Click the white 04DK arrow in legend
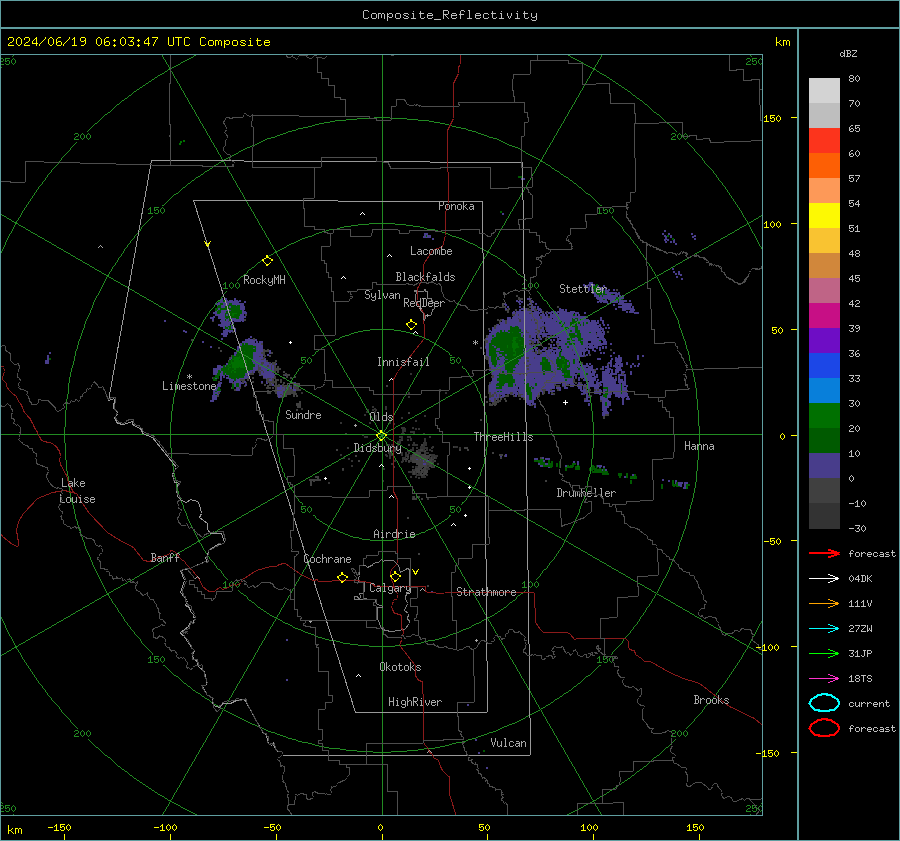This screenshot has height=841, width=900. pyautogui.click(x=824, y=579)
